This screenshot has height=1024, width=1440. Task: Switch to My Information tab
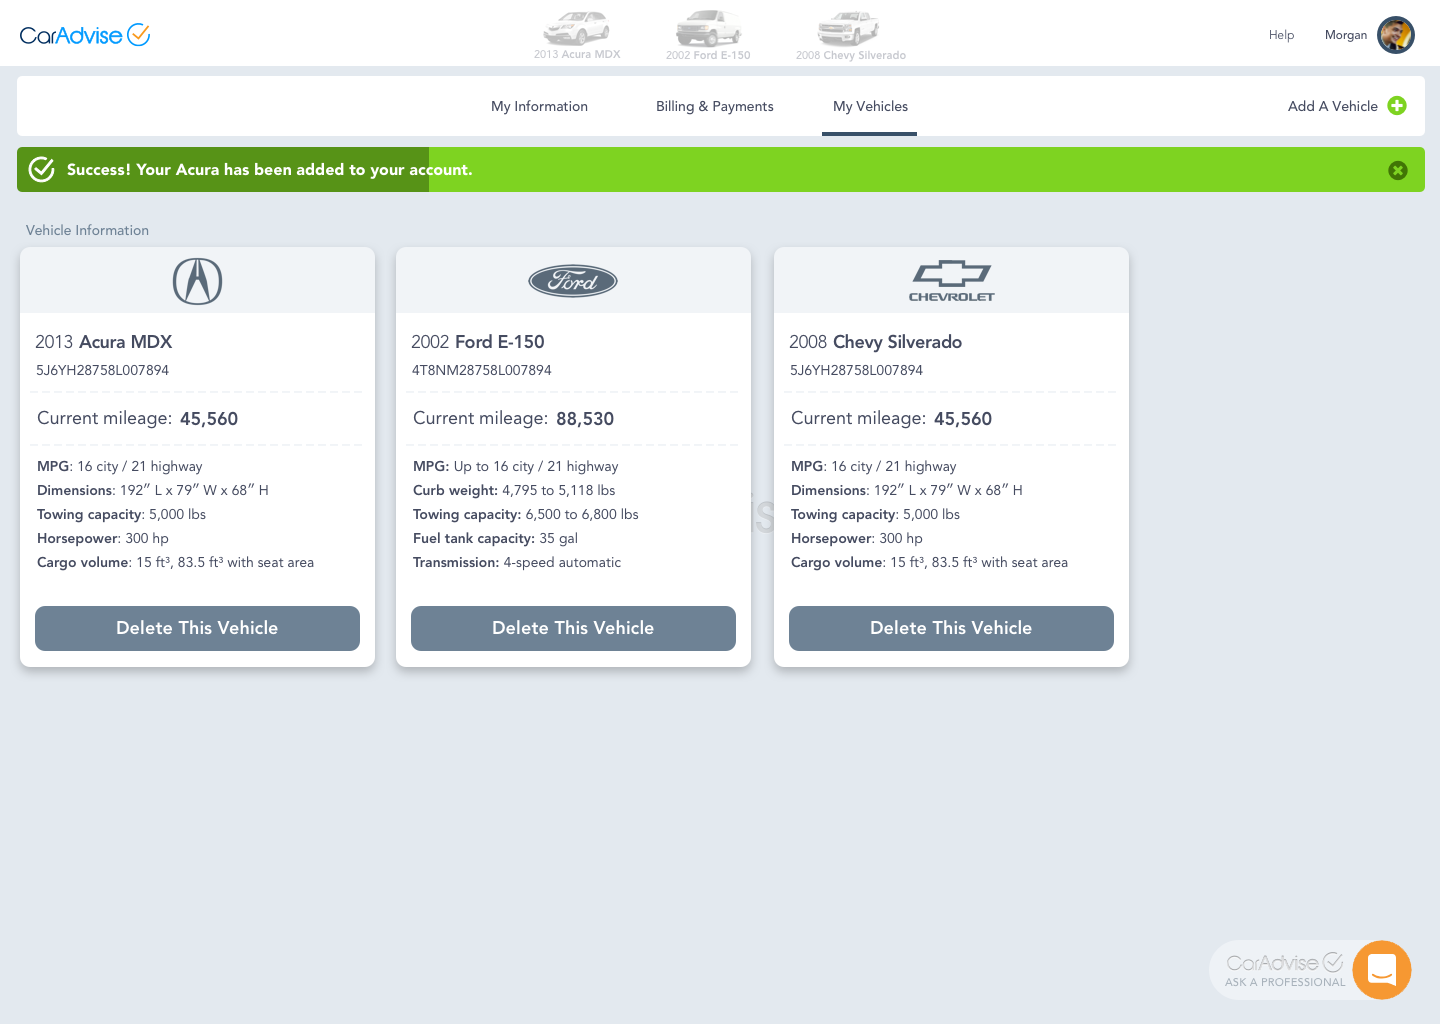coord(539,106)
